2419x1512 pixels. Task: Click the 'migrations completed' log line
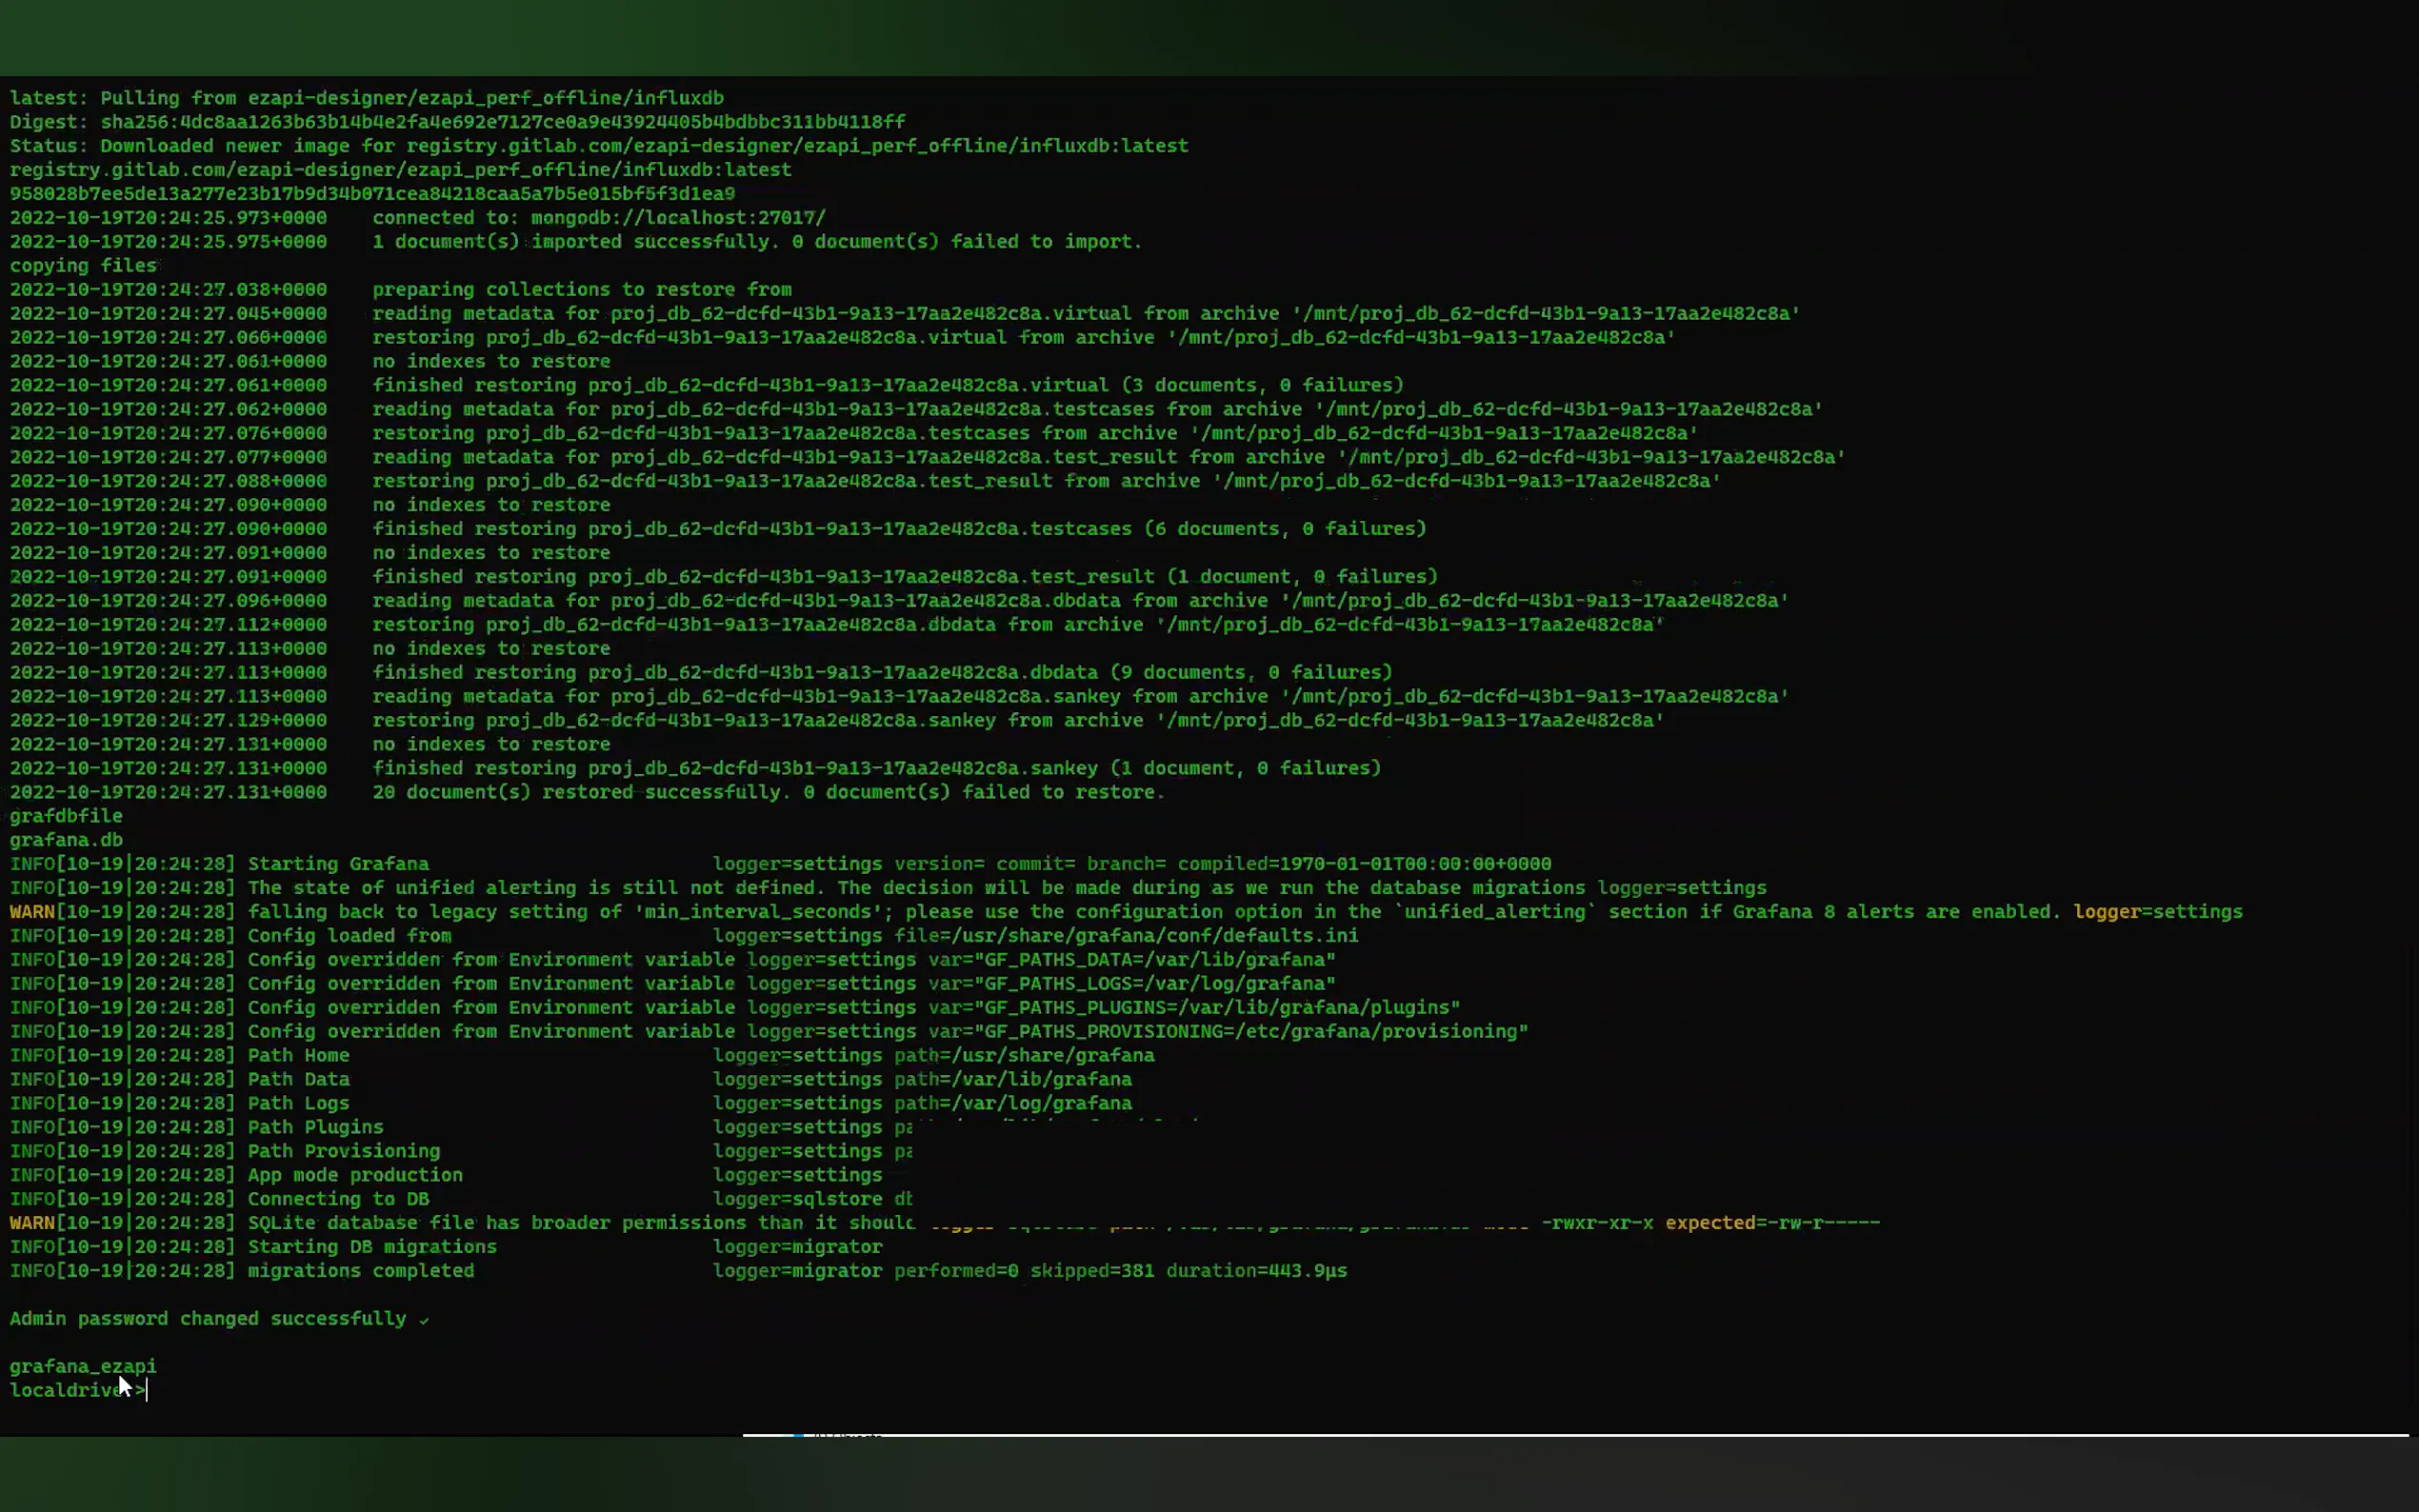click(x=360, y=1270)
